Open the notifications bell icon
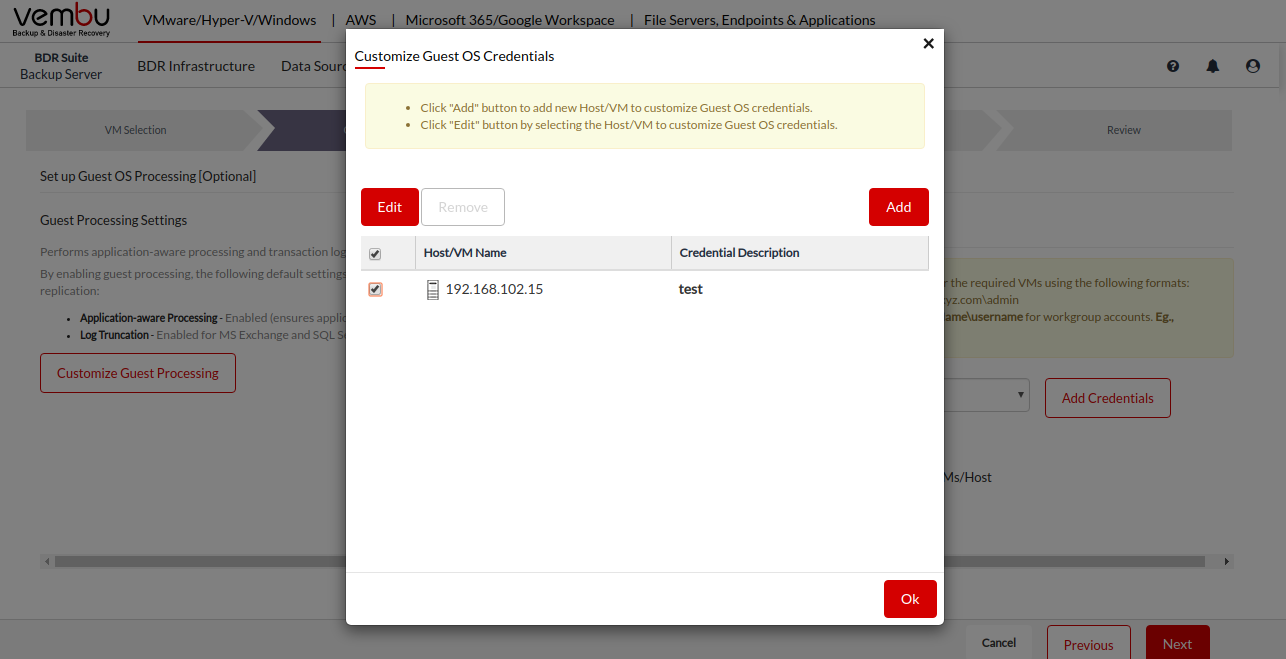The width and height of the screenshot is (1286, 659). (x=1213, y=66)
